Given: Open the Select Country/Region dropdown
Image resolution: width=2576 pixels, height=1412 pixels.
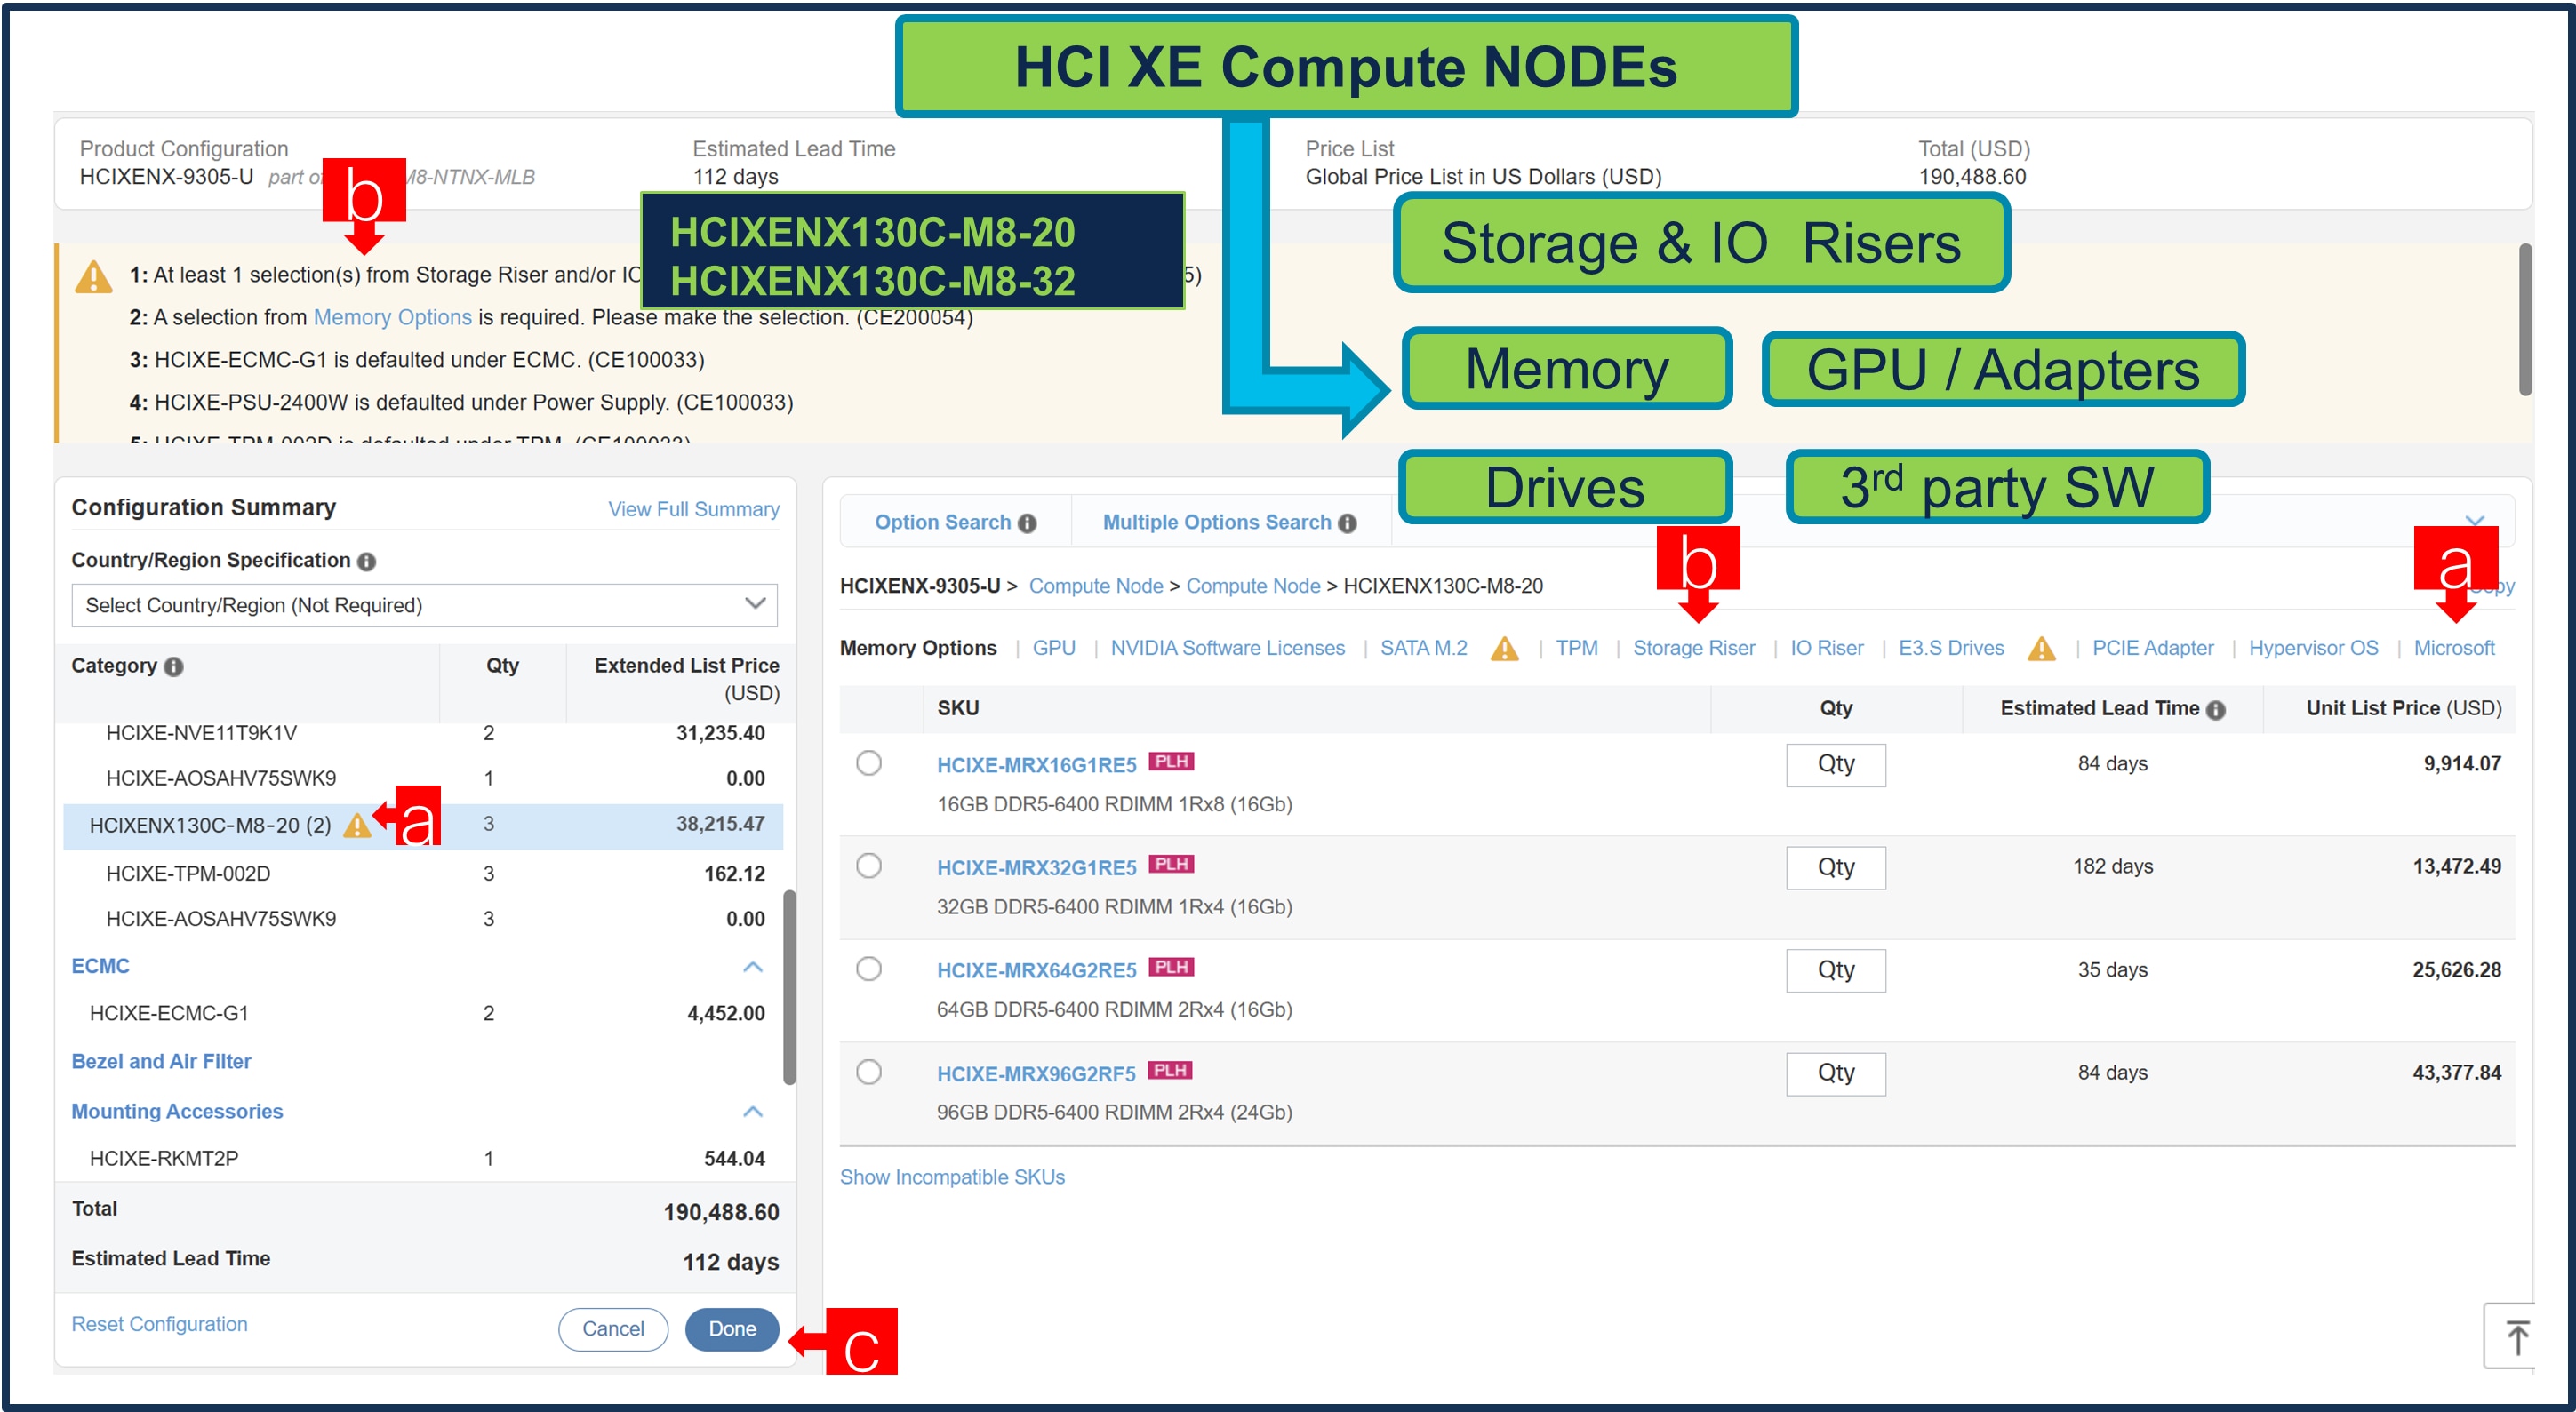Looking at the screenshot, I should 424,605.
